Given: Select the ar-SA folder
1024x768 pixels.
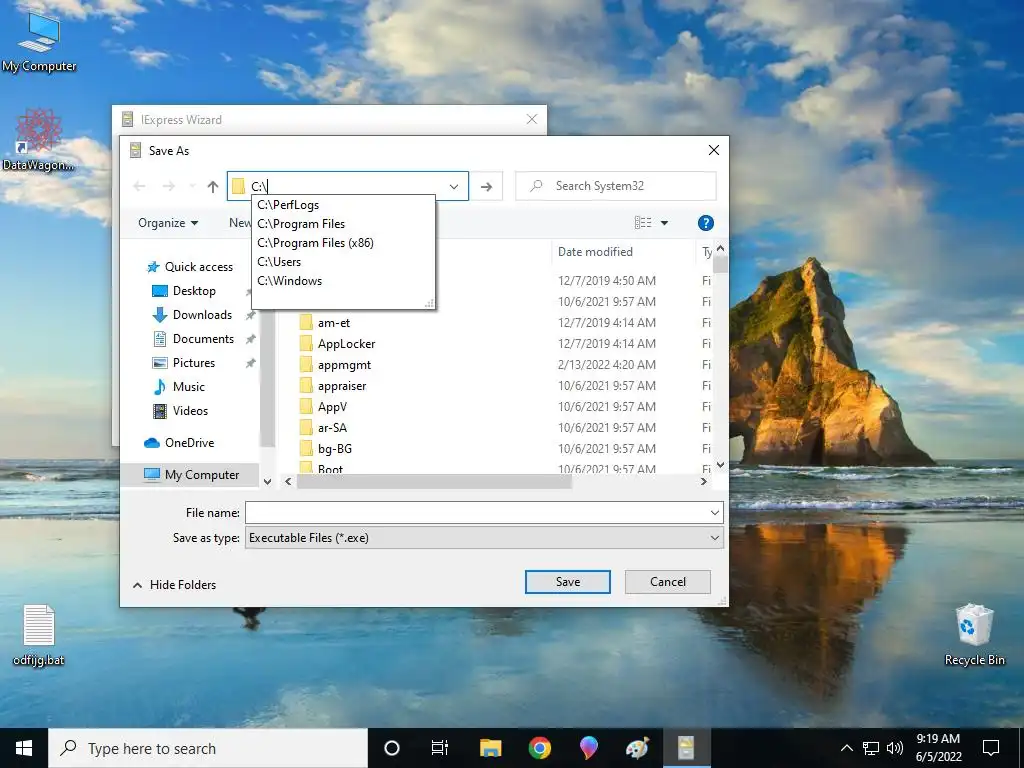Looking at the screenshot, I should (323, 428).
